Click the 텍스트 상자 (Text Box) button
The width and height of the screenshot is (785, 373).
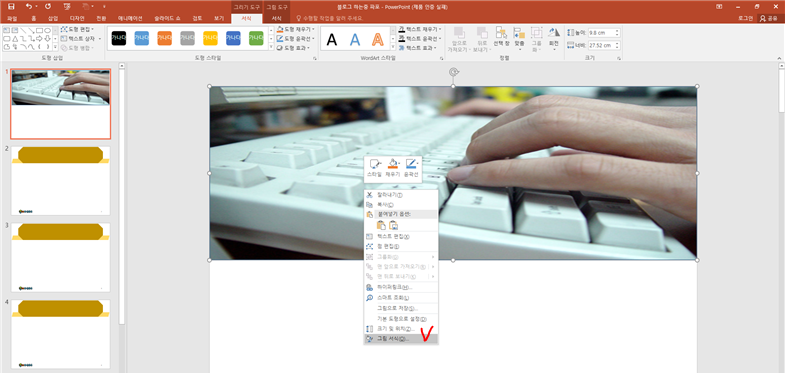tap(81, 39)
